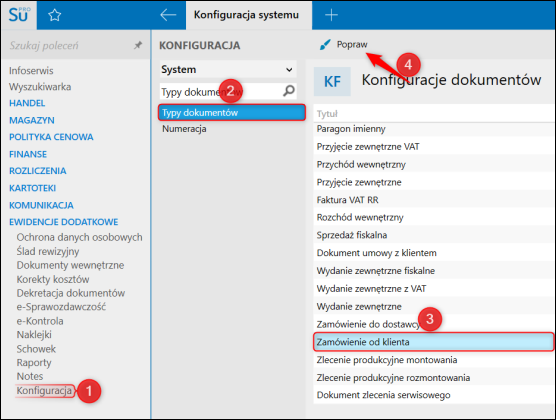The width and height of the screenshot is (556, 420).
Task: Select Numeracja in configuration list
Action: pos(184,129)
